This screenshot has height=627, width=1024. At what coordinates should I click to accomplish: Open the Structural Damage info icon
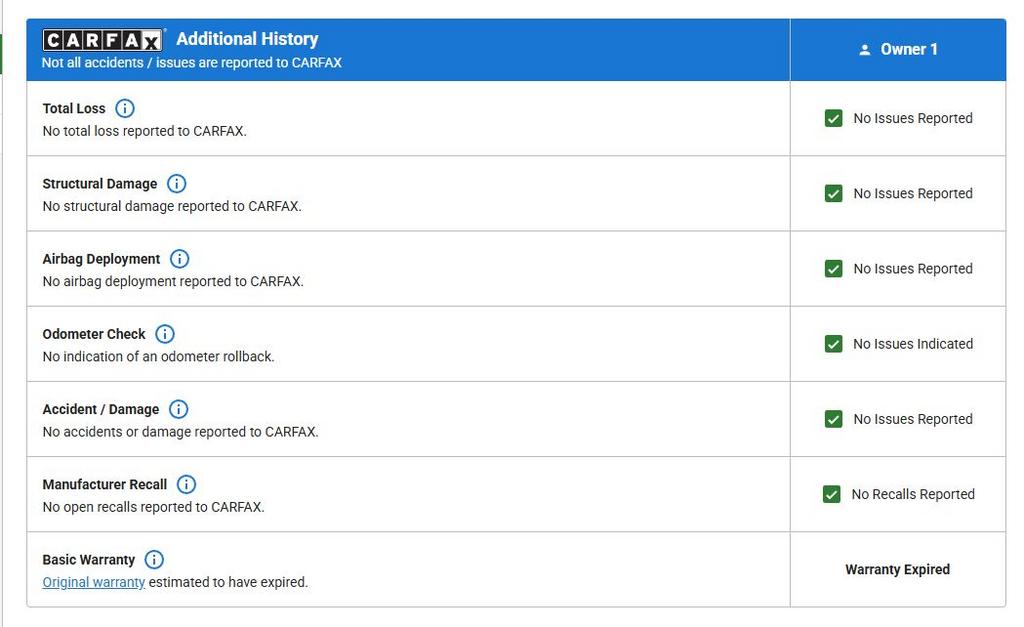click(x=176, y=184)
